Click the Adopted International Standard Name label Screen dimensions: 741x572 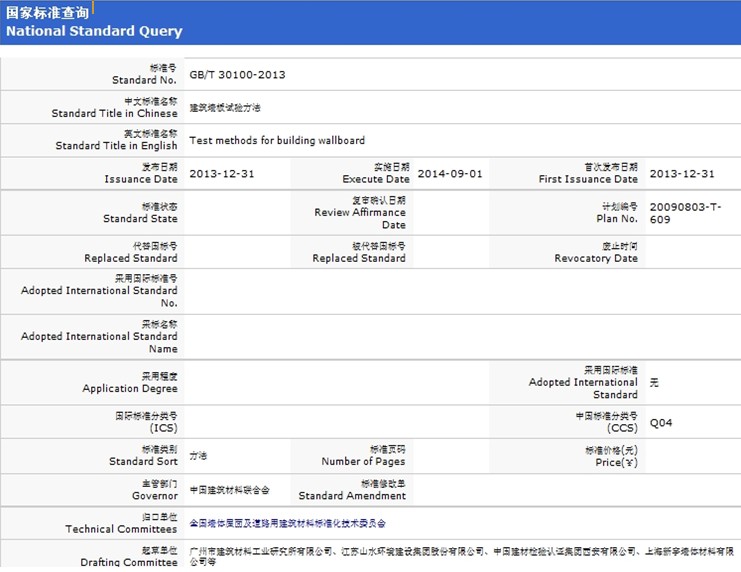(x=99, y=337)
